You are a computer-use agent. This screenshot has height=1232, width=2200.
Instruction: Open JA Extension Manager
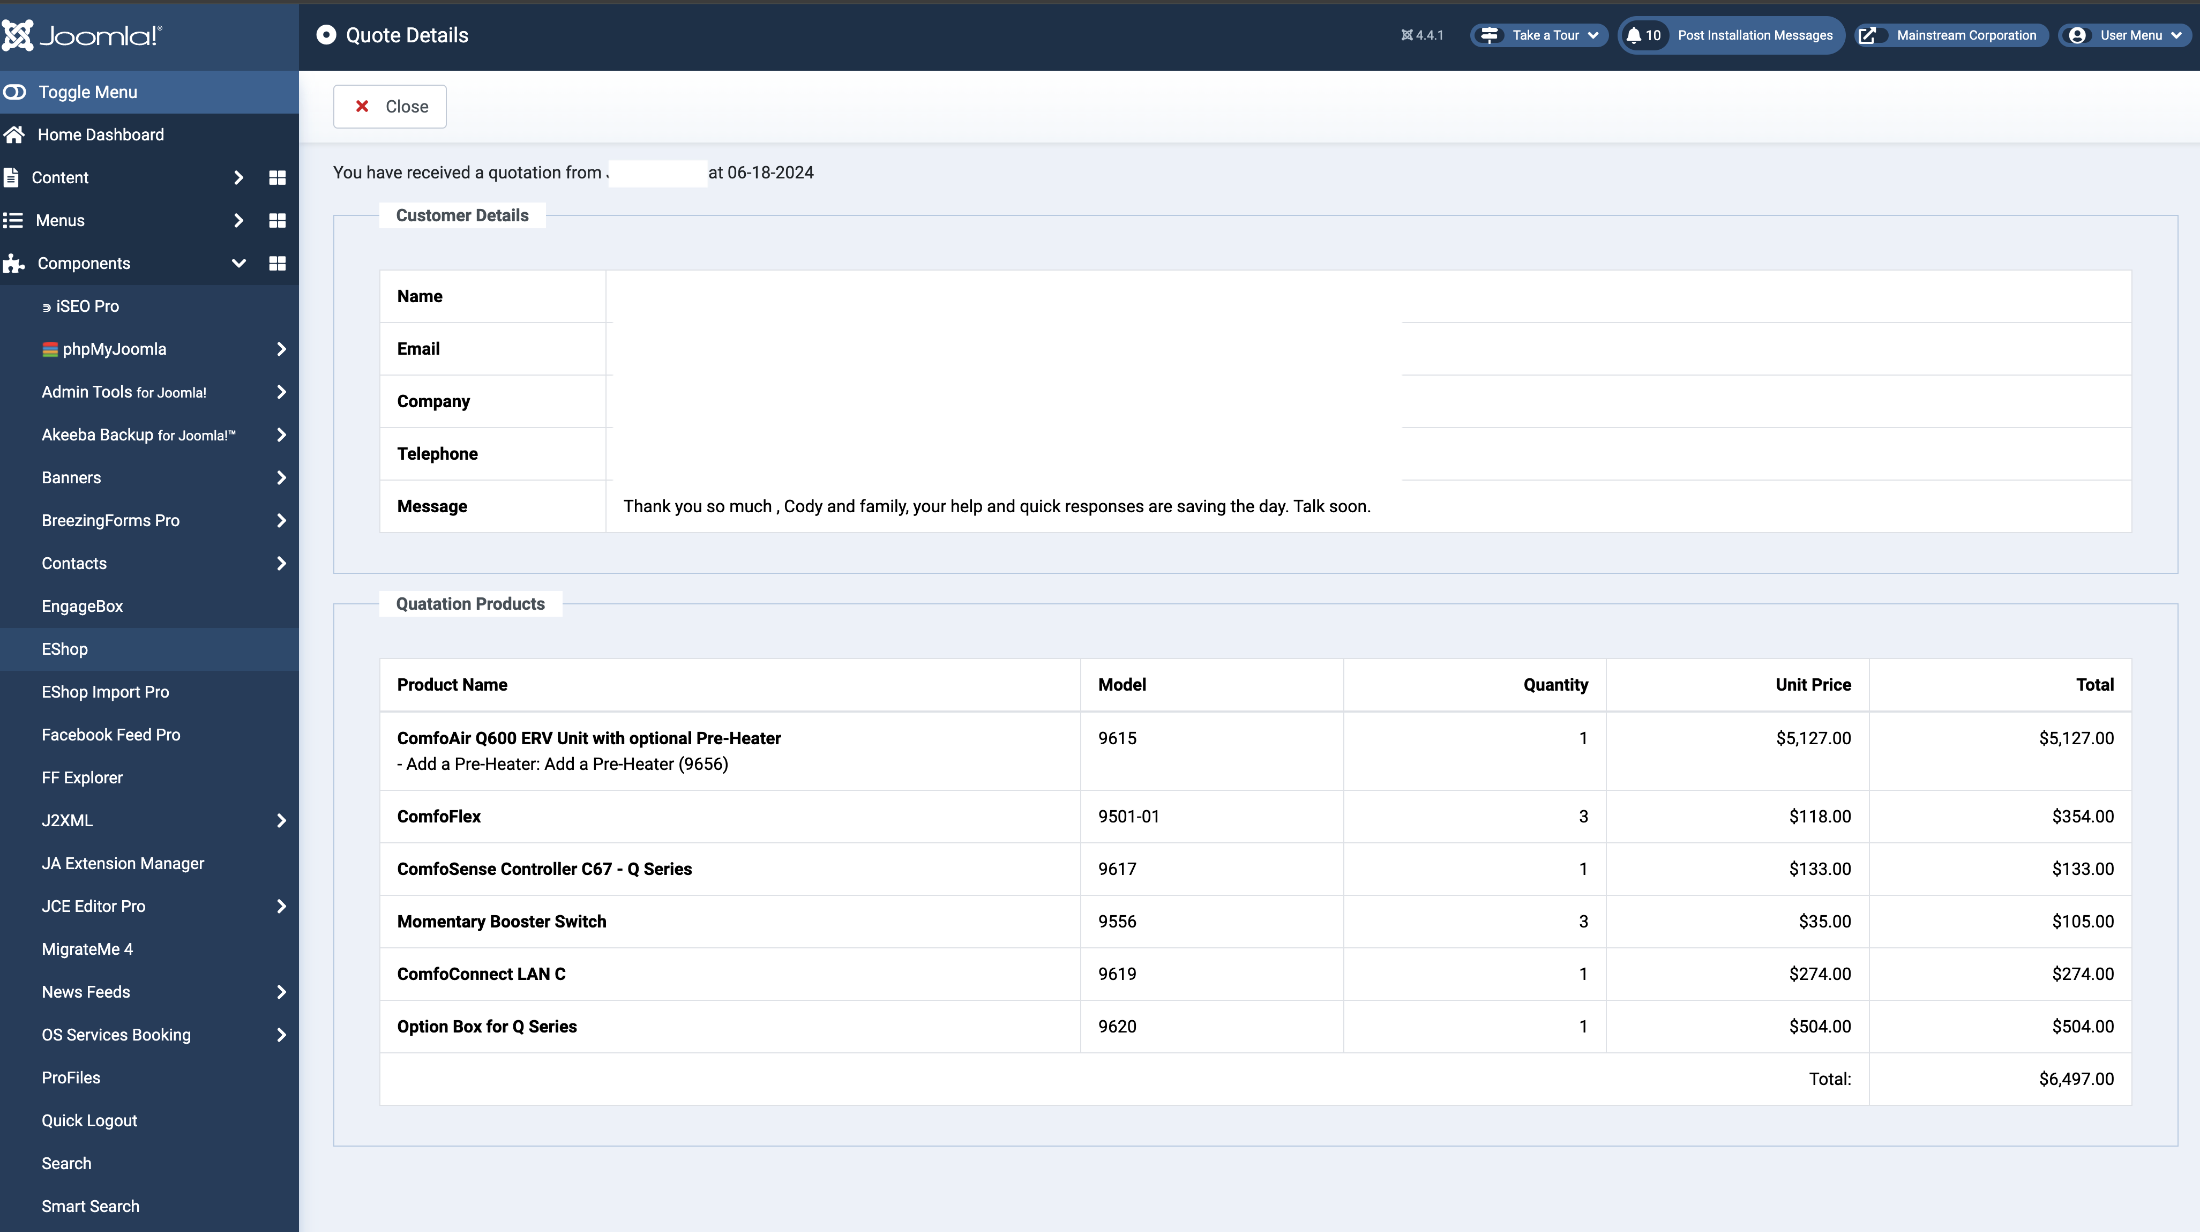123,864
